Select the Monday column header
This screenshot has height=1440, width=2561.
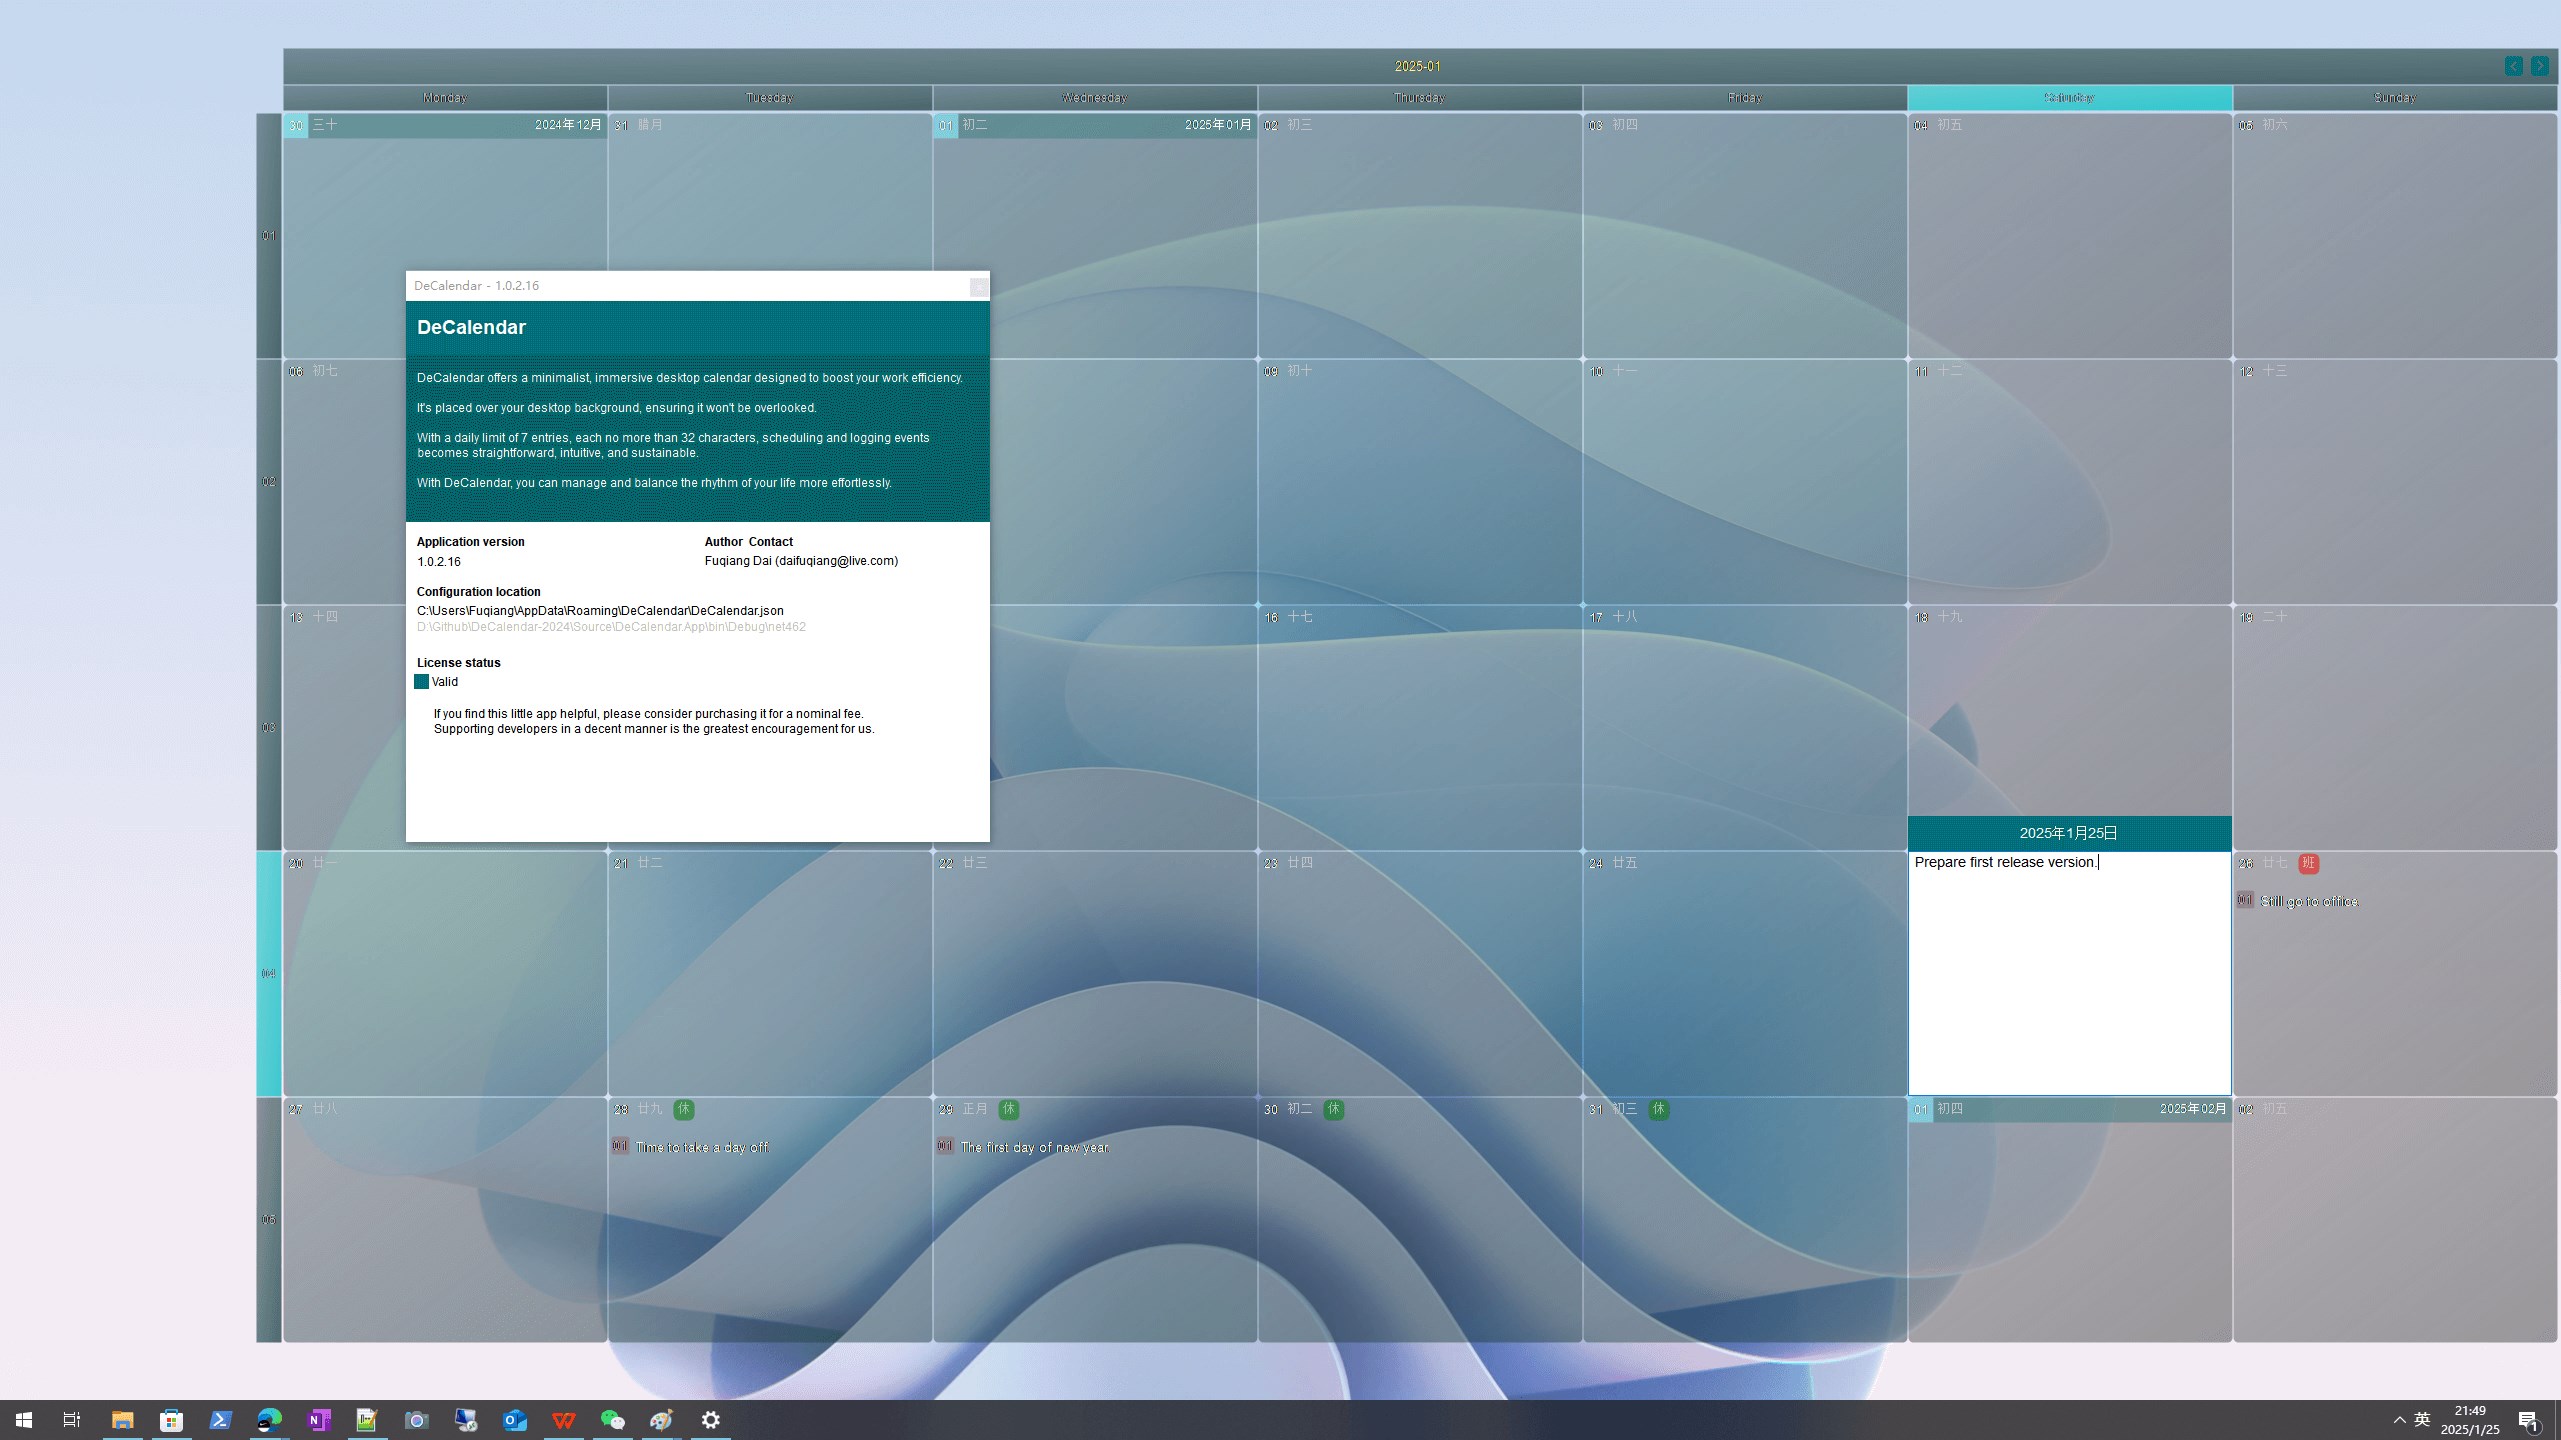445,98
